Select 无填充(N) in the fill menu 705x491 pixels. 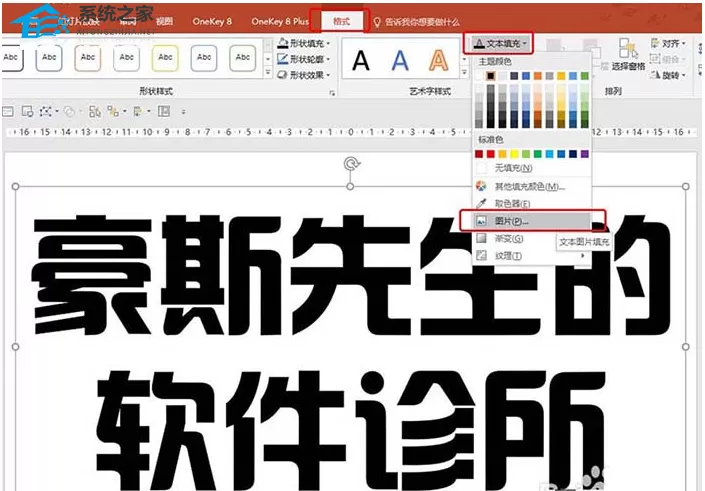pyautogui.click(x=531, y=168)
